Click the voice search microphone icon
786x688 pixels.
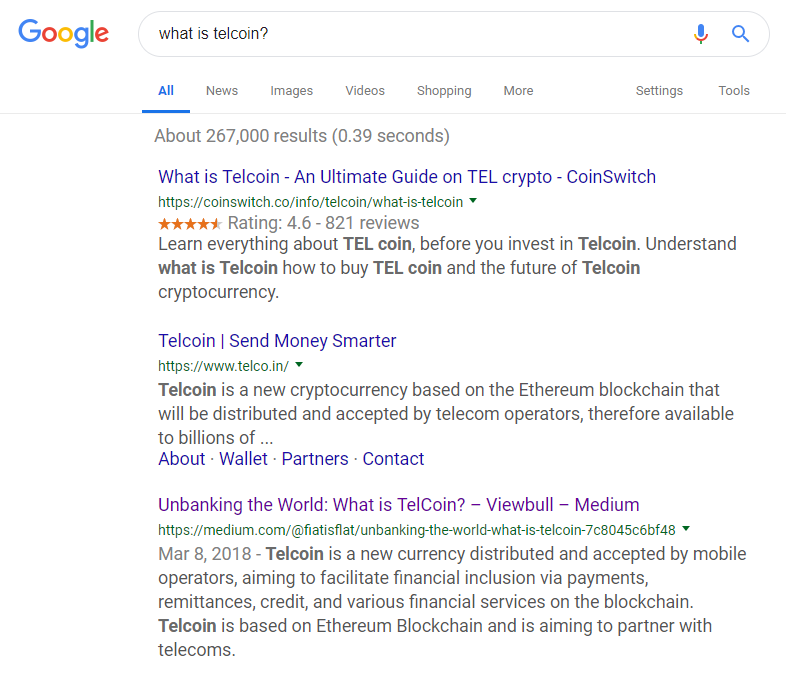701,34
